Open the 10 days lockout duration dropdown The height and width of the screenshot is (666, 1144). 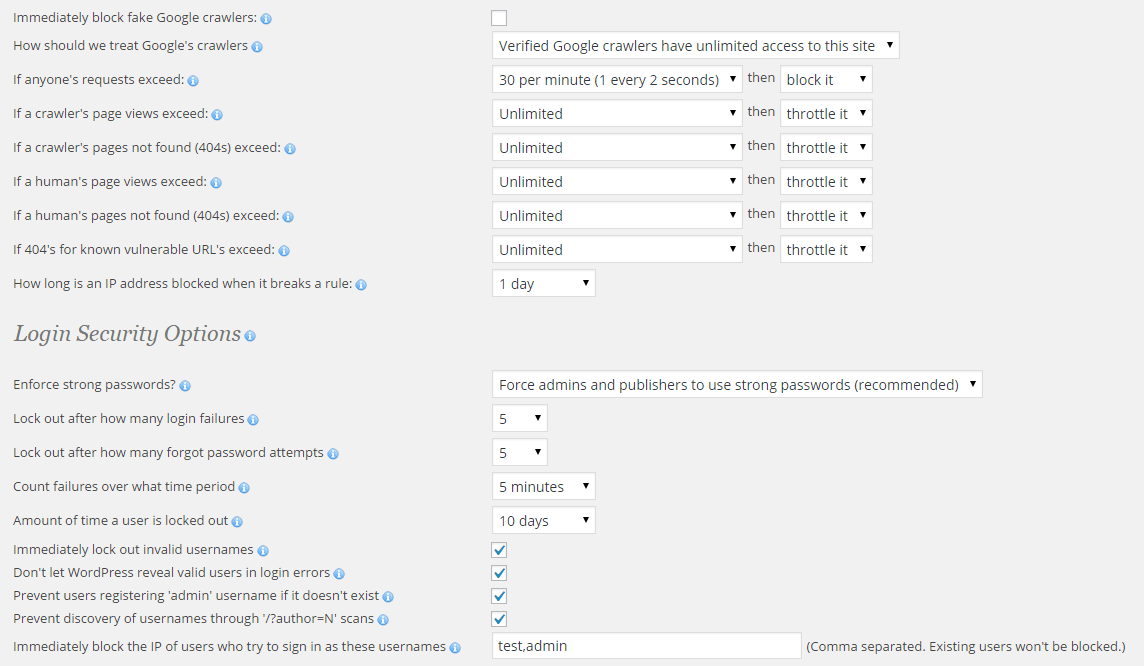tap(544, 521)
